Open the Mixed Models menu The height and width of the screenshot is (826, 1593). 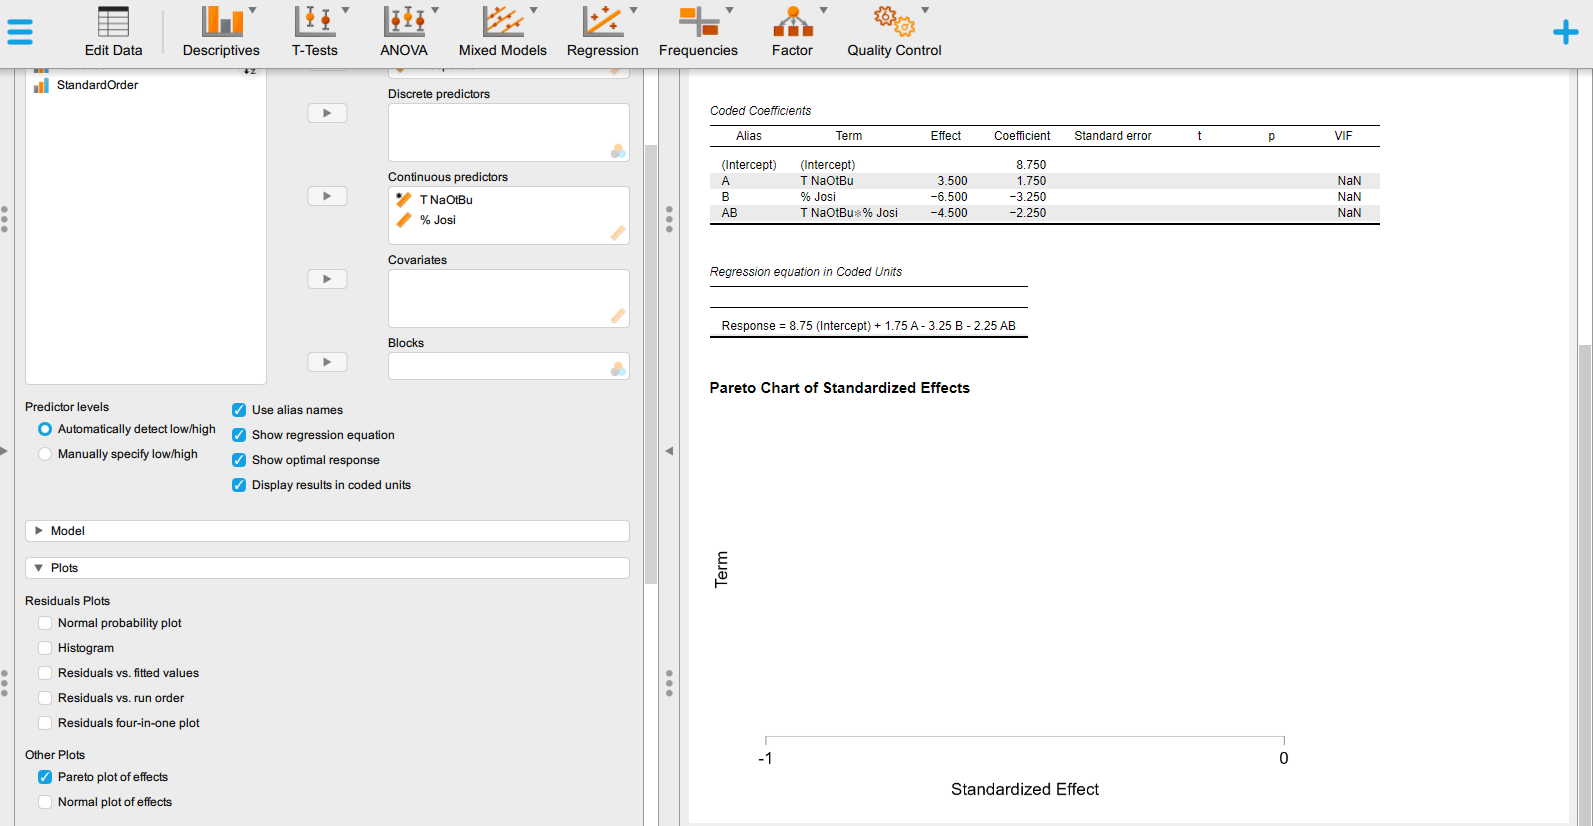point(502,33)
